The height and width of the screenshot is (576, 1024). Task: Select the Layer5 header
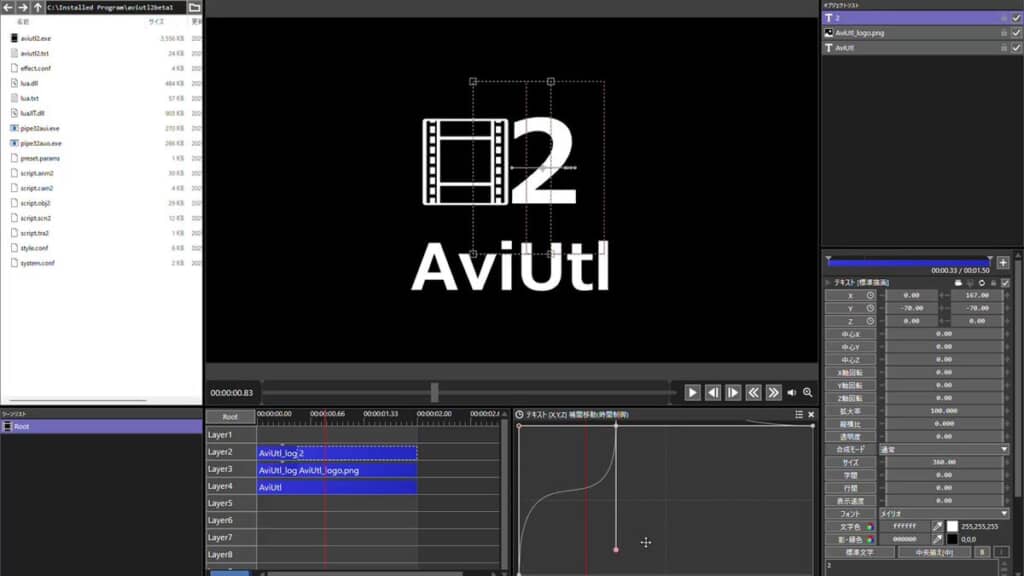click(231, 503)
